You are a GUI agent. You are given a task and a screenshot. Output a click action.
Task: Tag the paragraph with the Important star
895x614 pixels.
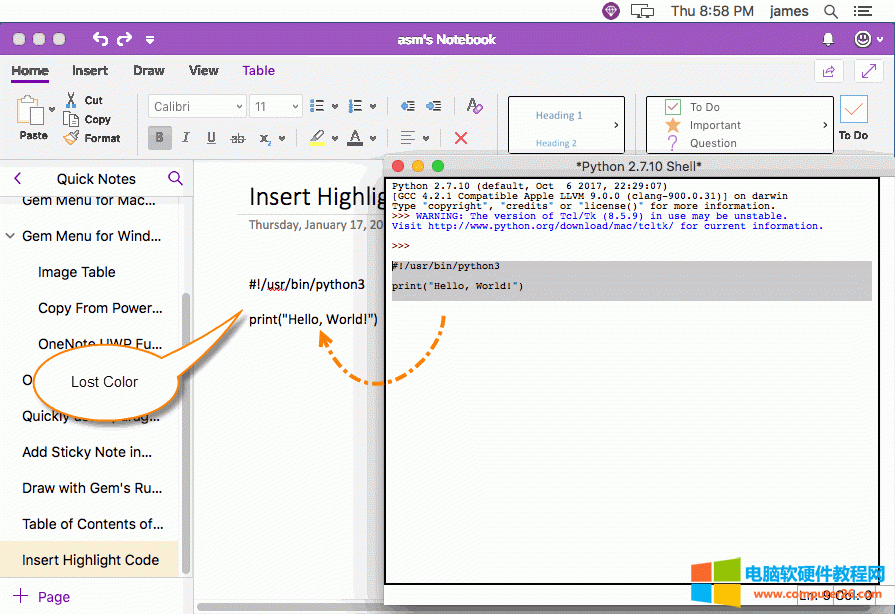(x=675, y=127)
